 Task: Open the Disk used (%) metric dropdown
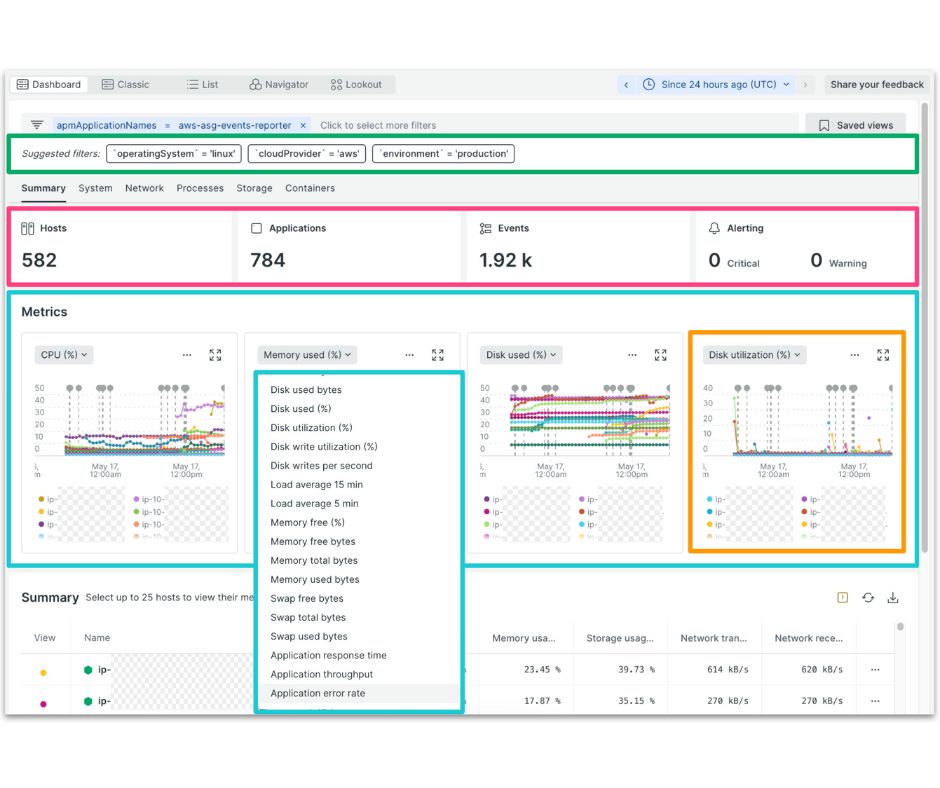click(x=521, y=355)
